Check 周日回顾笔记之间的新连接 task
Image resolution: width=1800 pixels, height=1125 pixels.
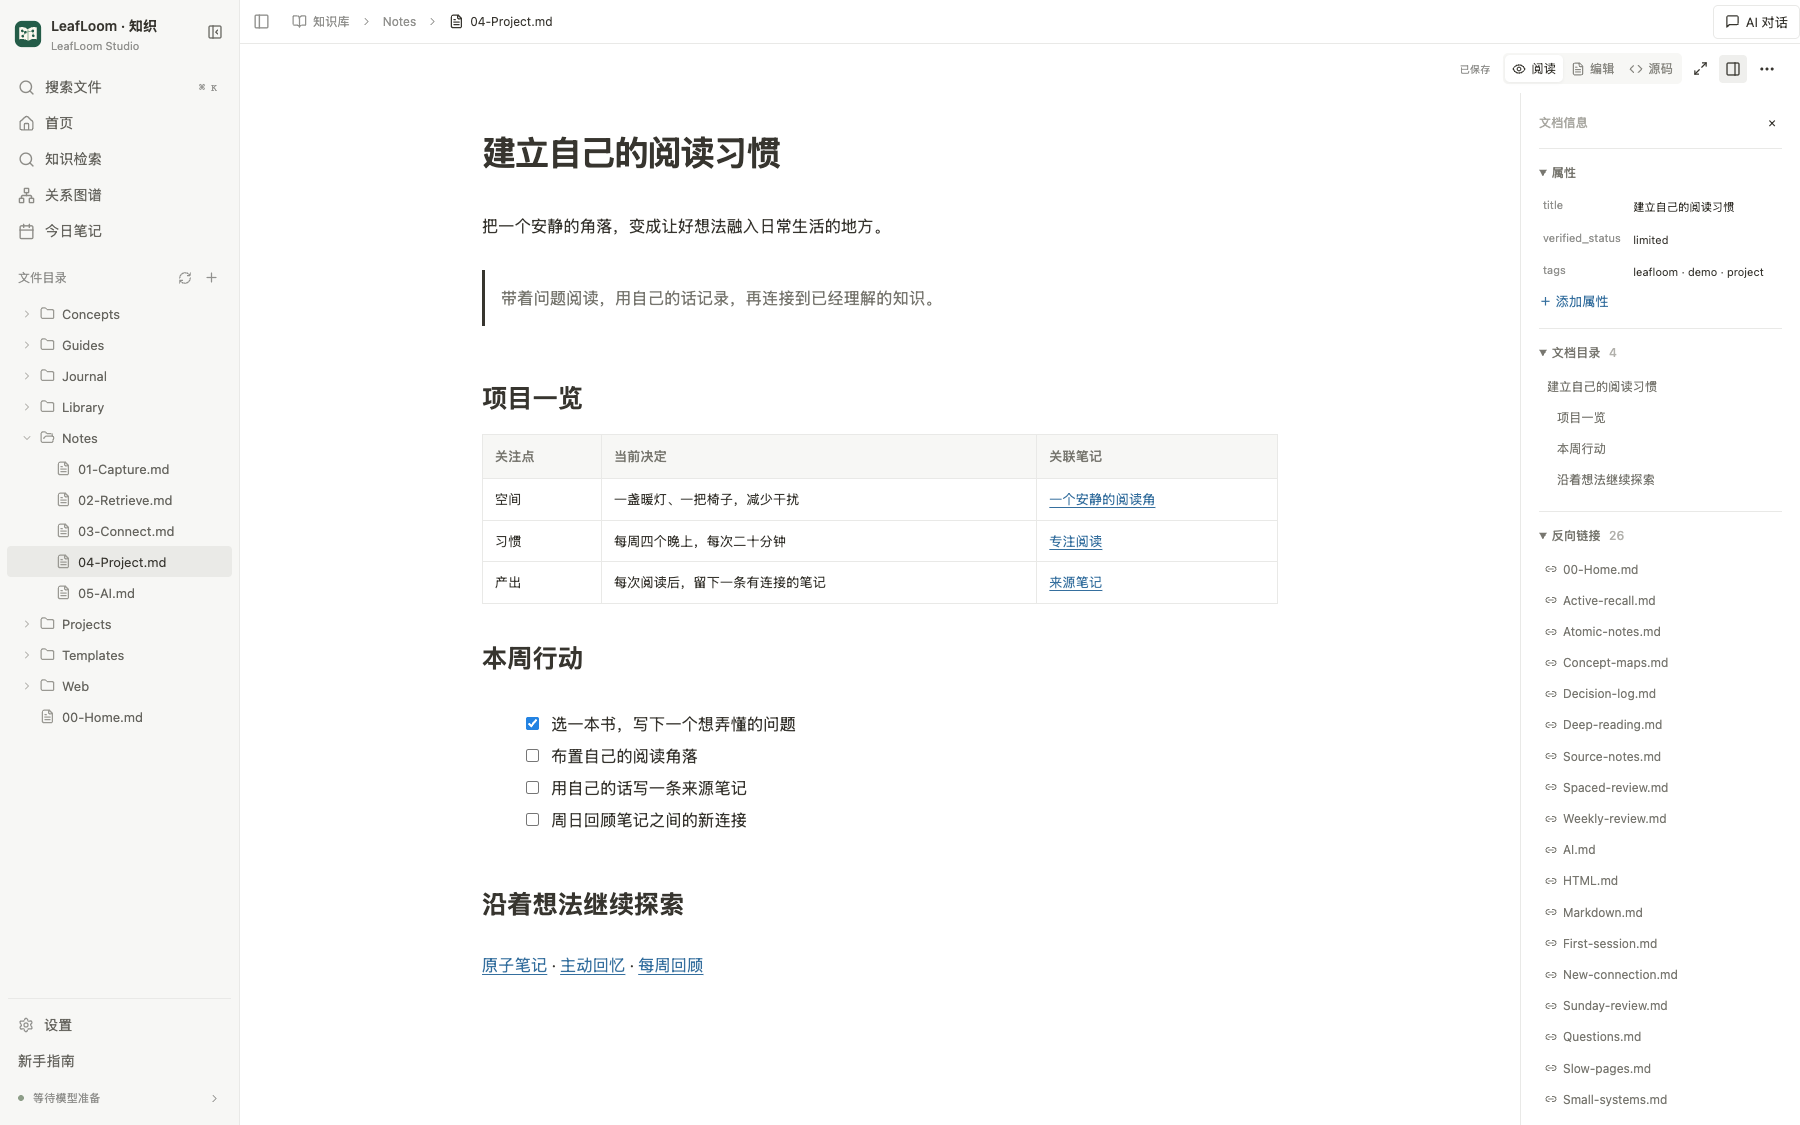click(532, 820)
